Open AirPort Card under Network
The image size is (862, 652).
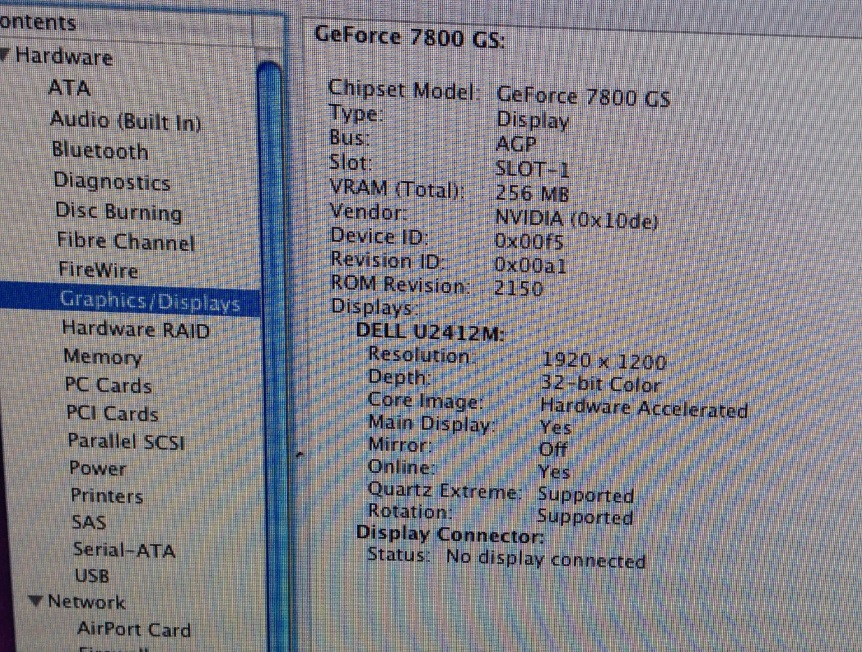click(x=134, y=628)
